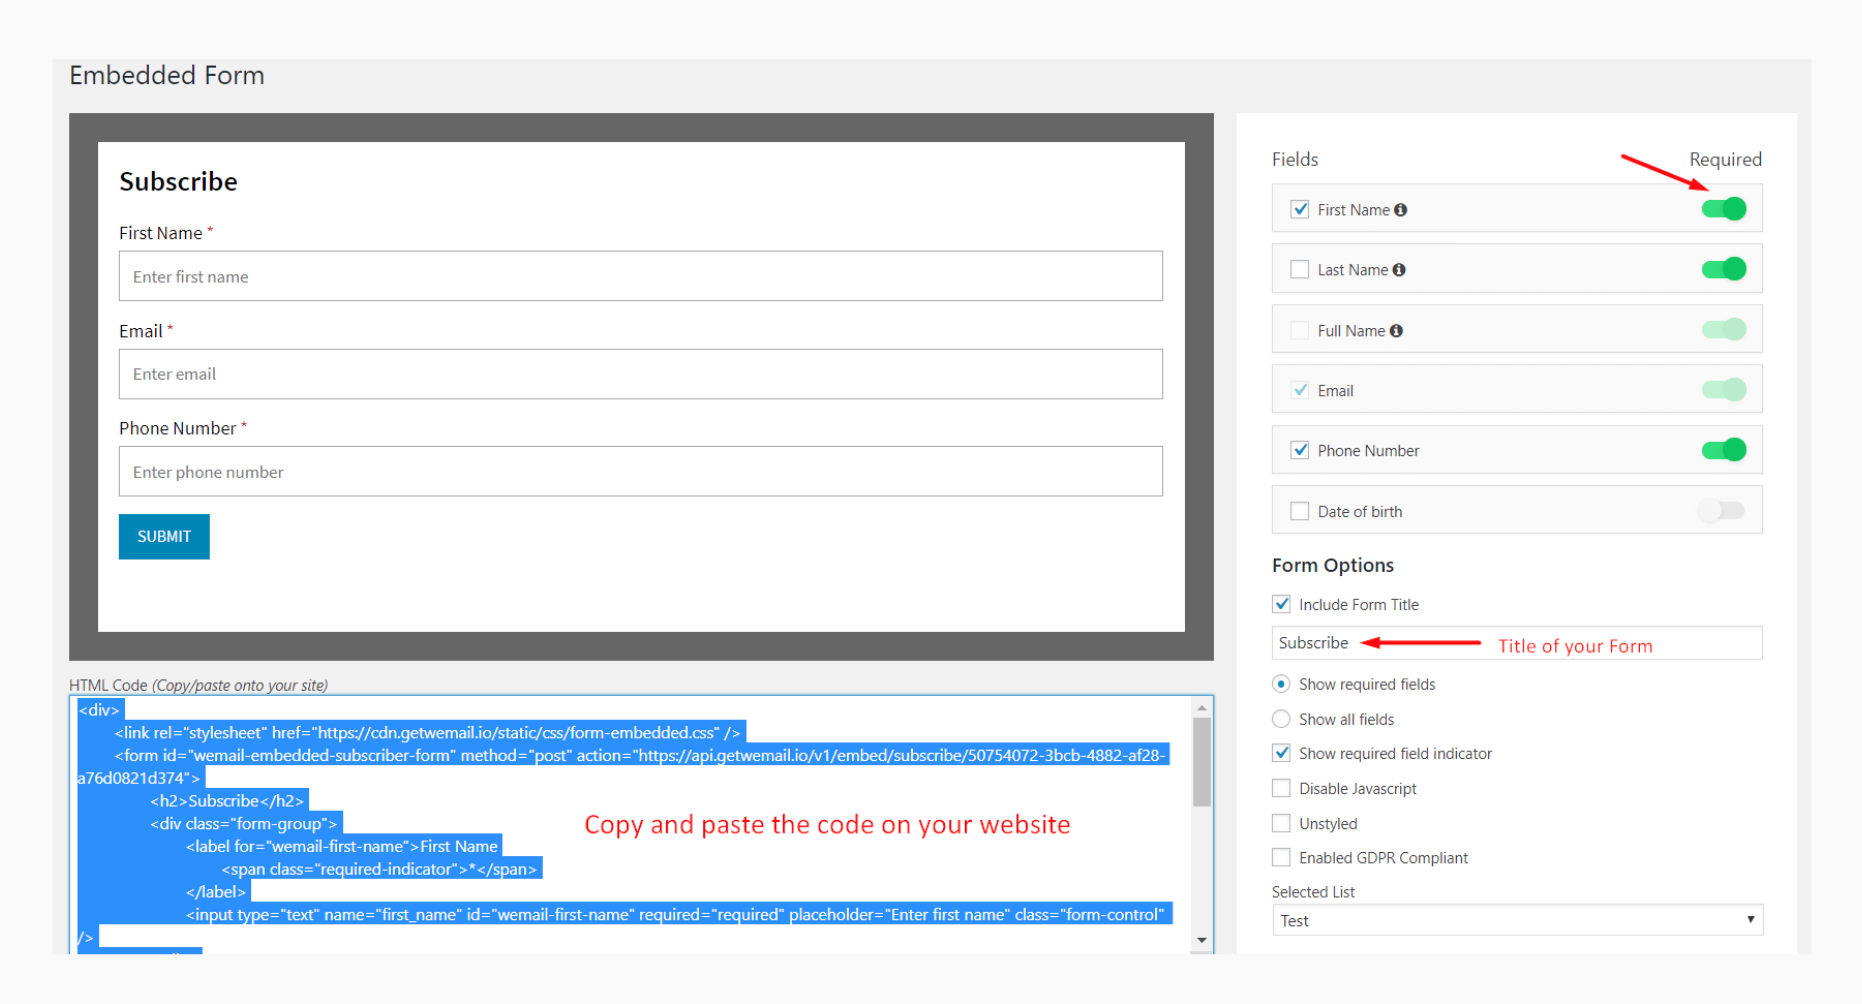Click the info icon beside Last Name field
The height and width of the screenshot is (1004, 1862).
tap(1400, 269)
